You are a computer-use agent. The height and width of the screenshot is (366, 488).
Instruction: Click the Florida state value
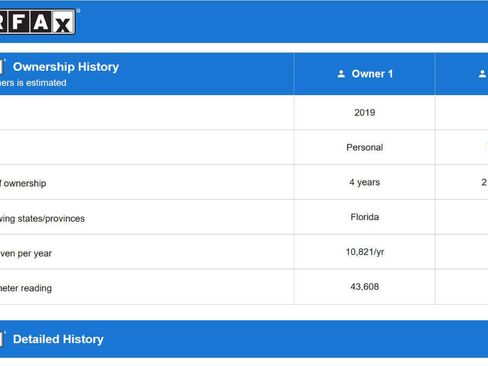tap(365, 217)
